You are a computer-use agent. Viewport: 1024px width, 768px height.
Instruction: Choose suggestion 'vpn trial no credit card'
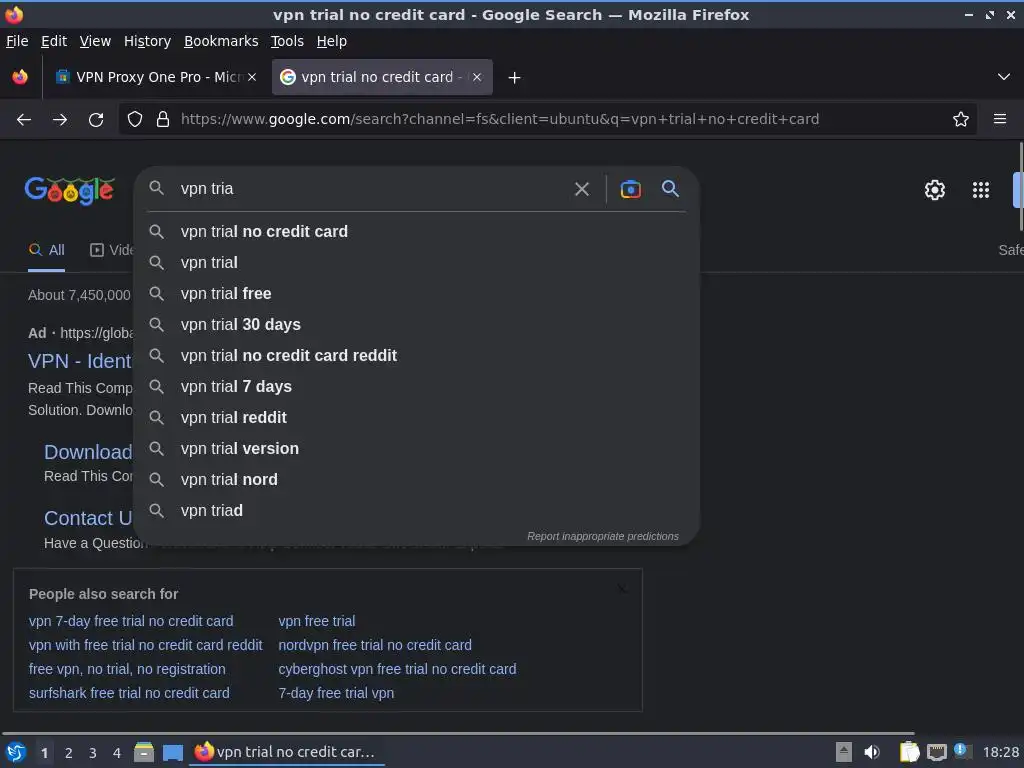[x=416, y=232]
